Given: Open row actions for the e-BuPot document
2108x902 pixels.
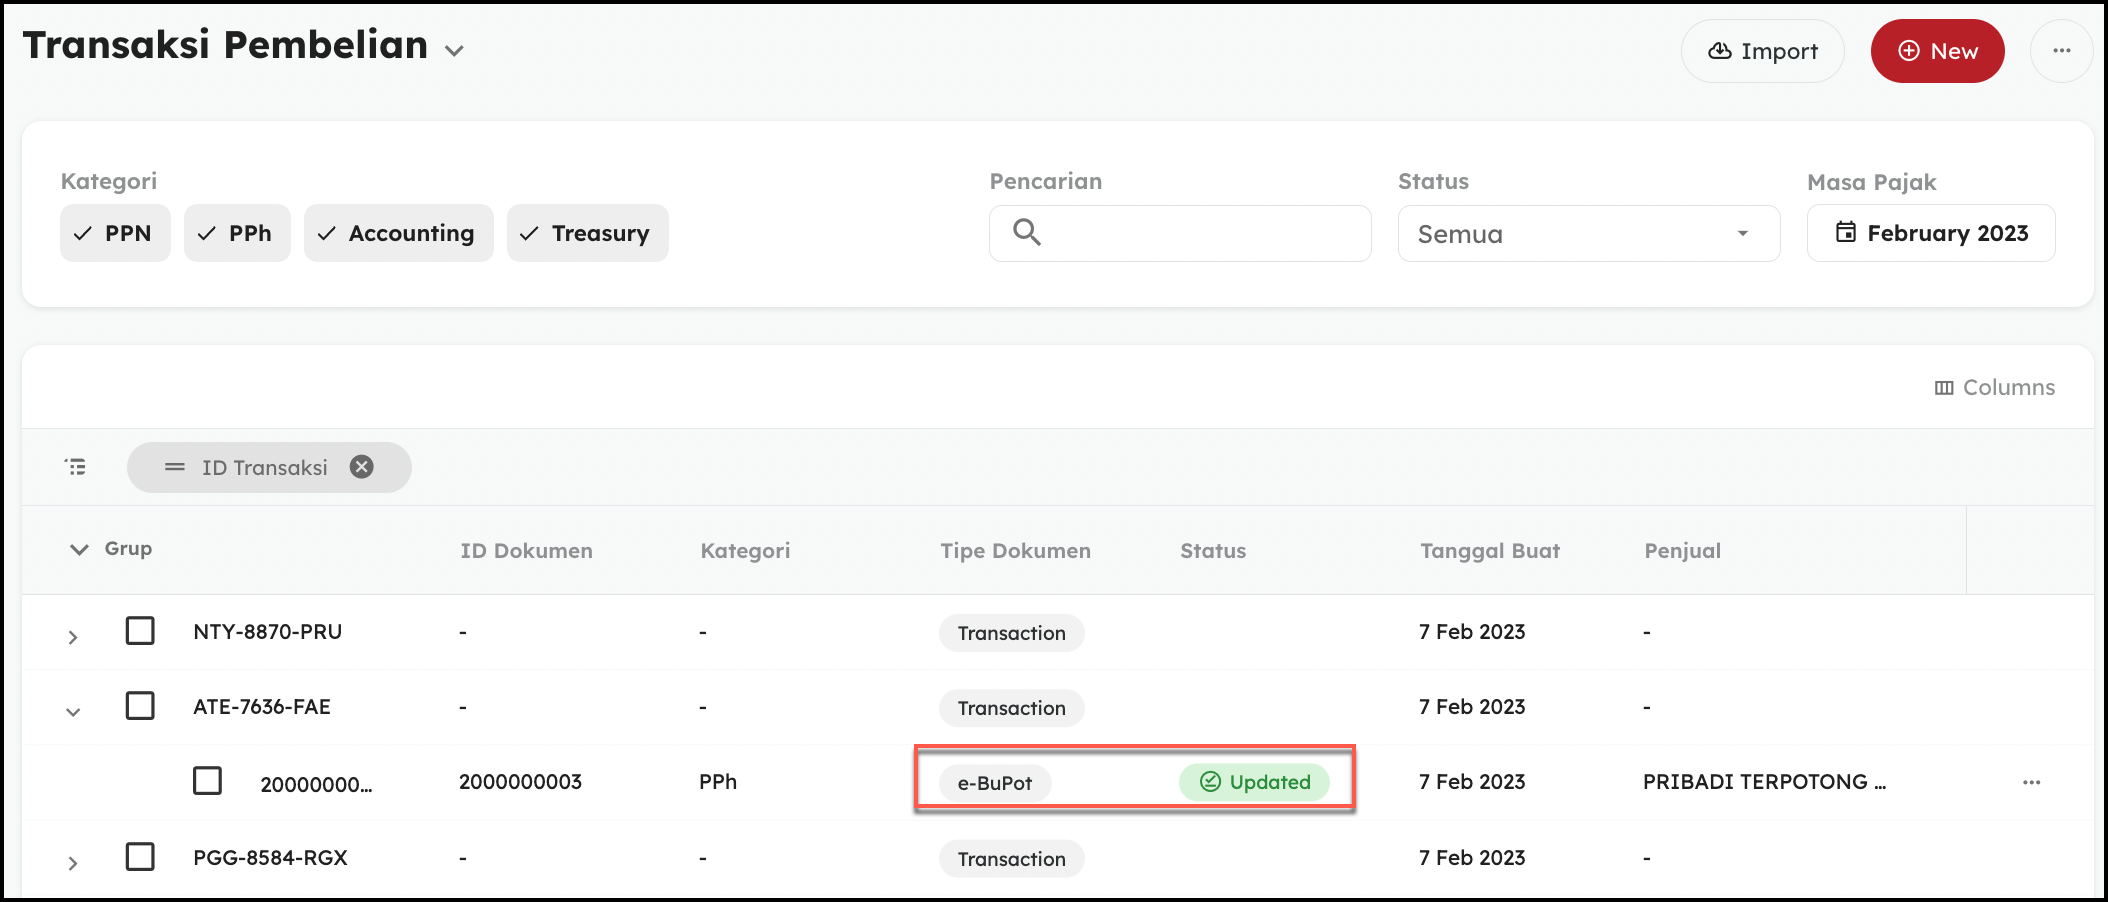Looking at the screenshot, I should (x=2031, y=782).
